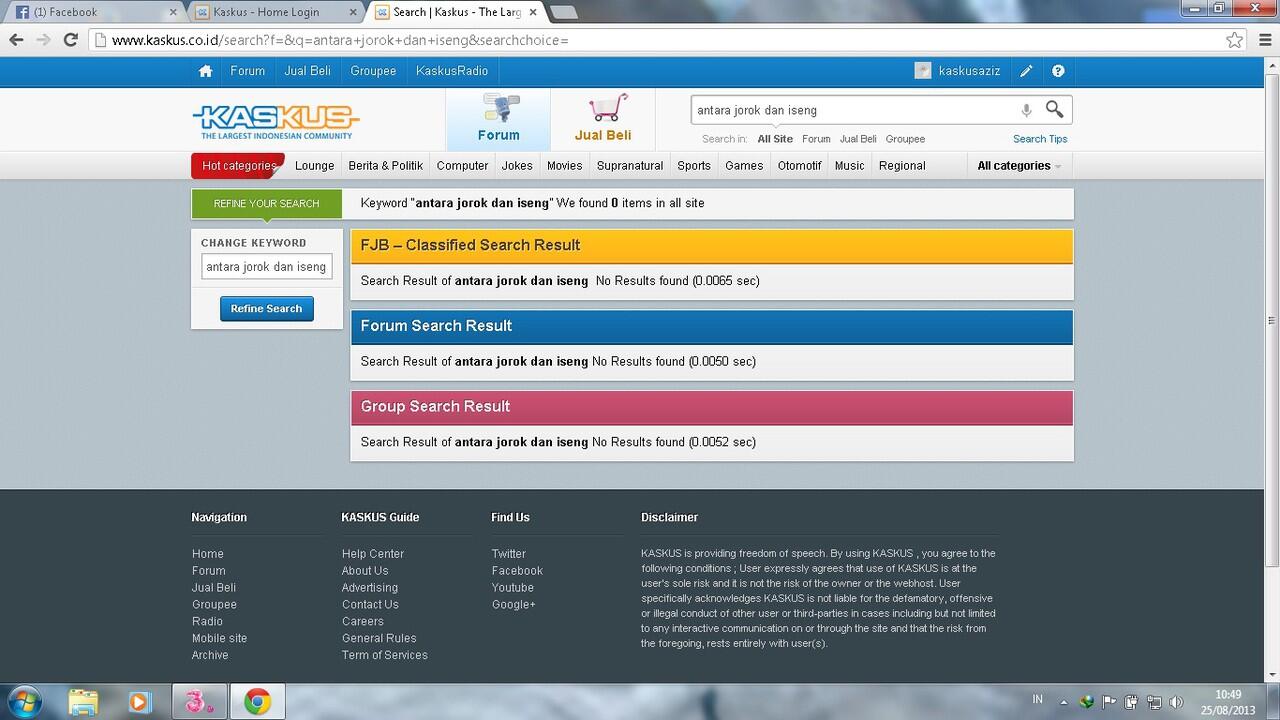The width and height of the screenshot is (1280, 720).
Task: Open Term of Services footer link
Action: [x=385, y=655]
